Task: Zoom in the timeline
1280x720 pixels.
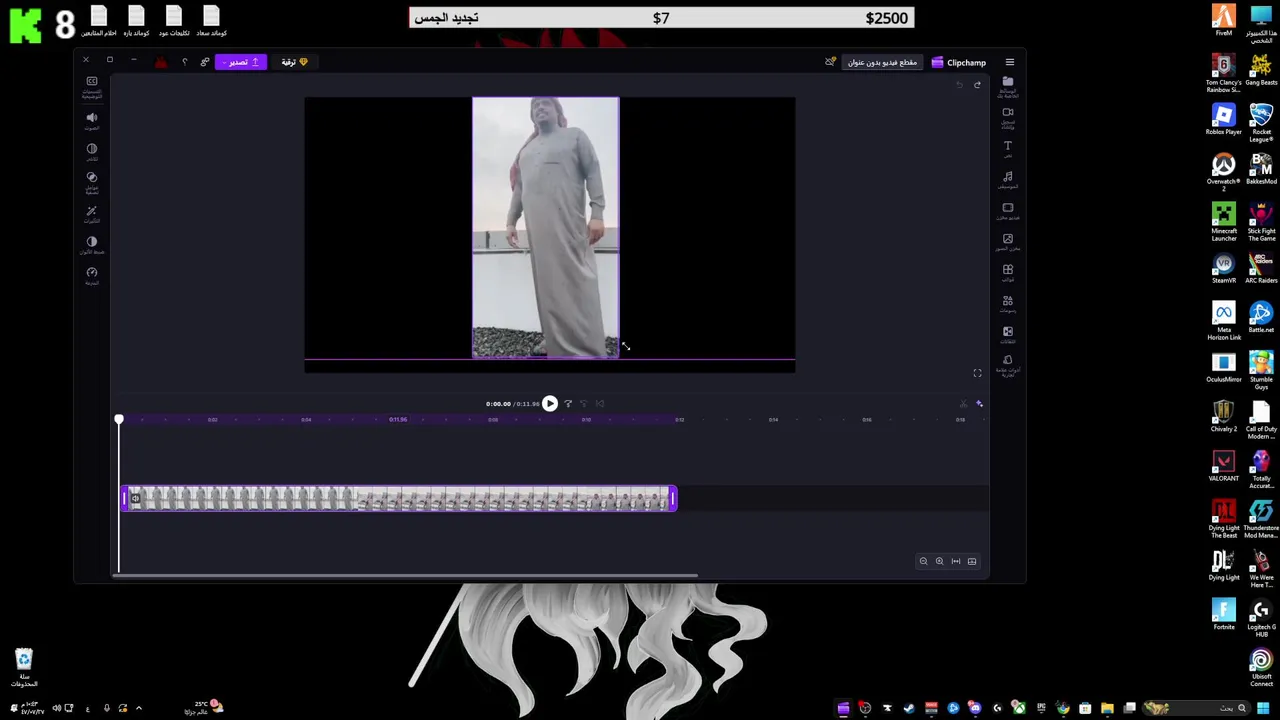Action: (939, 562)
